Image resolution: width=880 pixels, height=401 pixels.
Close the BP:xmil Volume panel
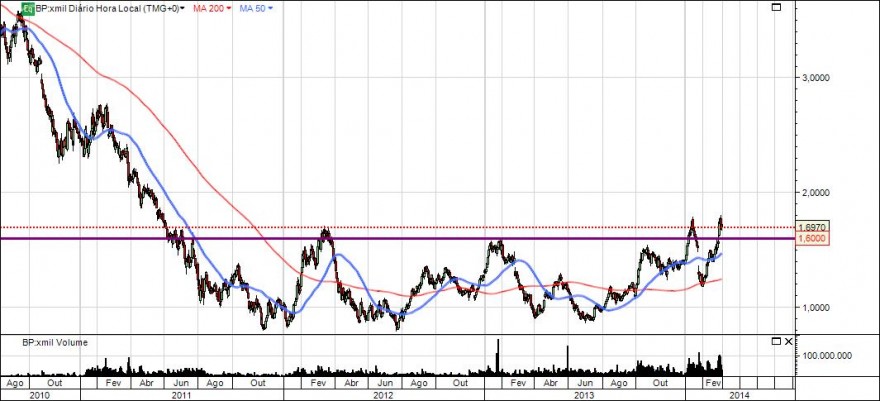tap(789, 341)
